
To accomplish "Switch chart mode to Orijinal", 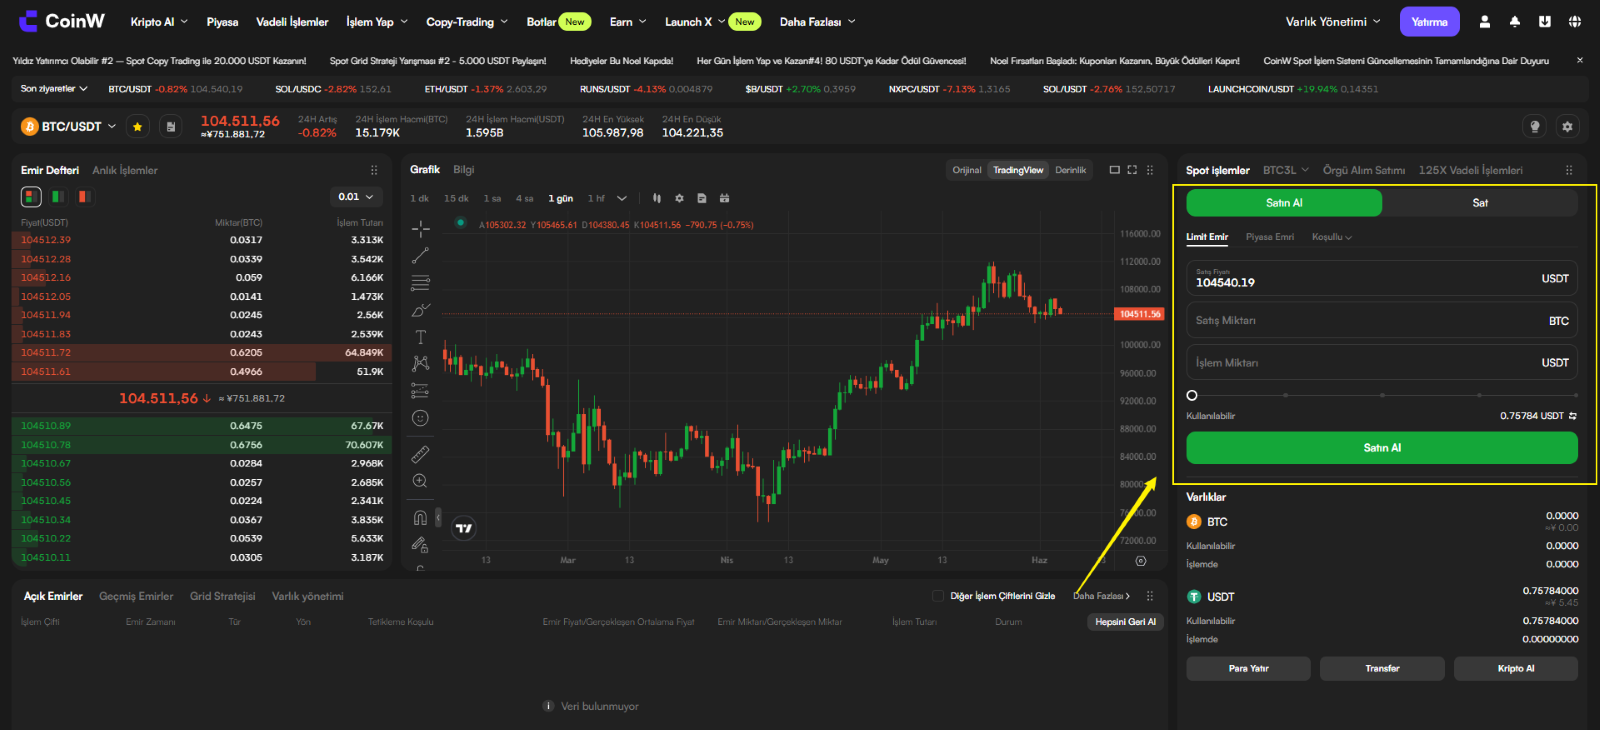I will (x=967, y=170).
